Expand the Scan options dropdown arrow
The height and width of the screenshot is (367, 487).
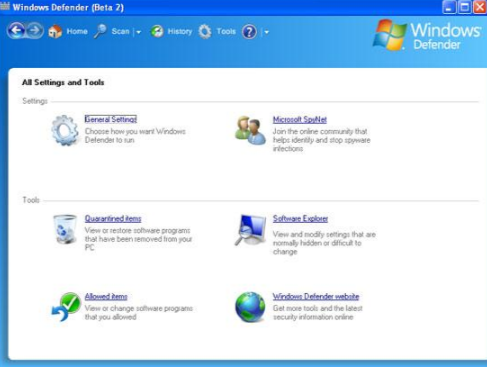(x=138, y=32)
